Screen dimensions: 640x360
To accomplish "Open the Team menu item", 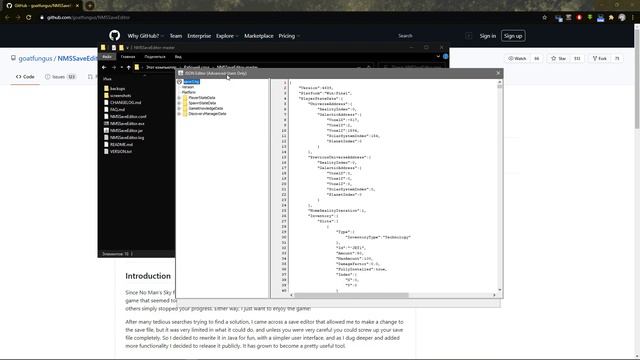I will click(x=176, y=36).
